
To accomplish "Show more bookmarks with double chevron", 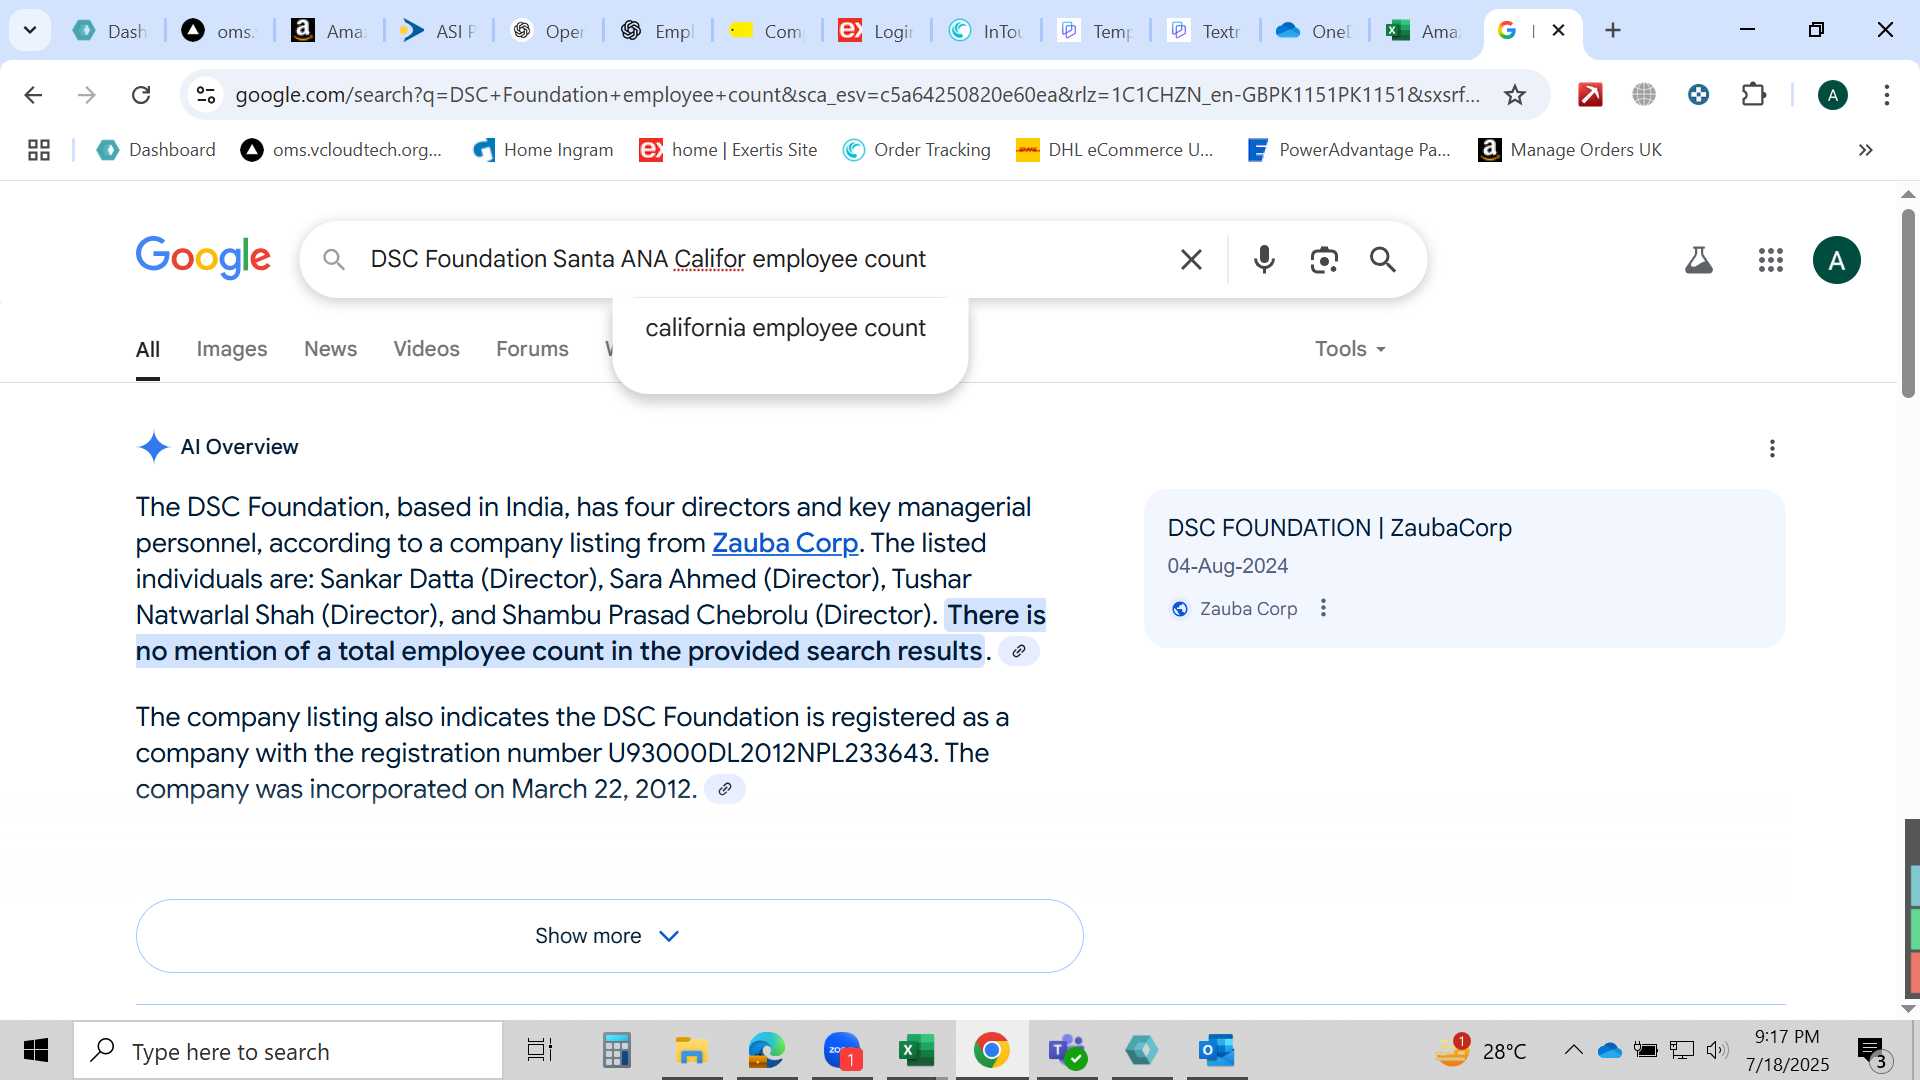I will tap(1866, 150).
